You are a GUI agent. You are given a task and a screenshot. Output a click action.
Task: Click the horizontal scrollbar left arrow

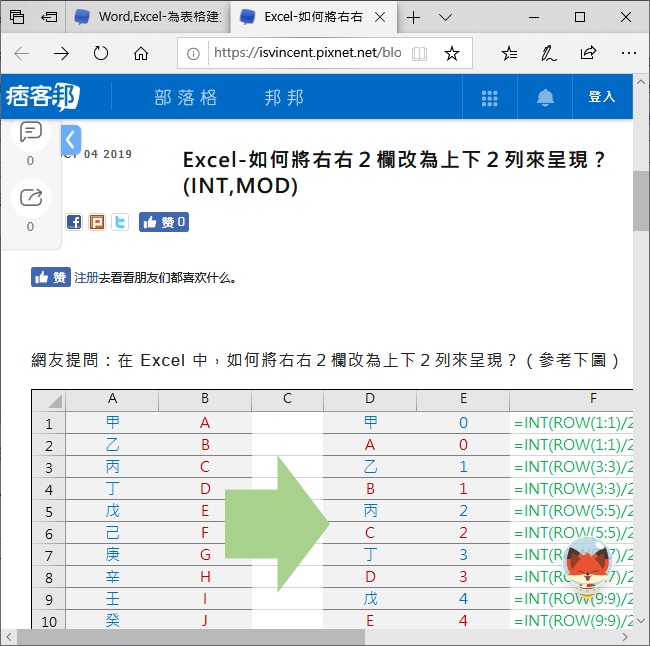[9, 636]
